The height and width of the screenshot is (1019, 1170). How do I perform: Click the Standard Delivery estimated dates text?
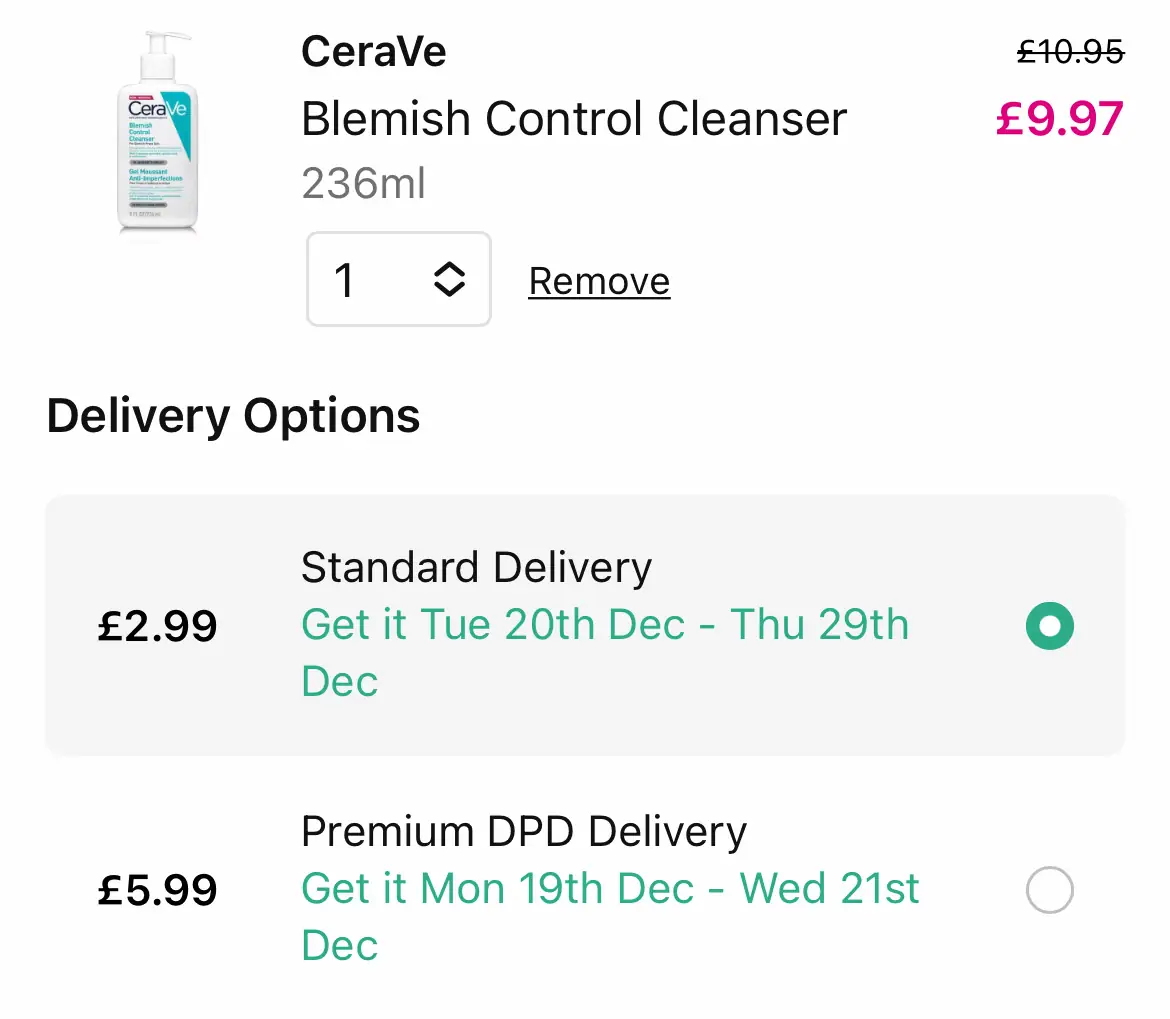(x=604, y=652)
